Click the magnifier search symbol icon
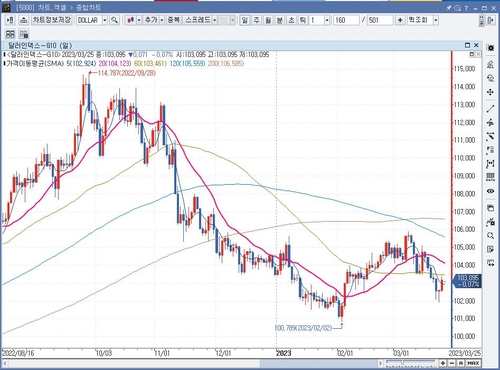This screenshot has height=370, width=500. tap(115, 20)
